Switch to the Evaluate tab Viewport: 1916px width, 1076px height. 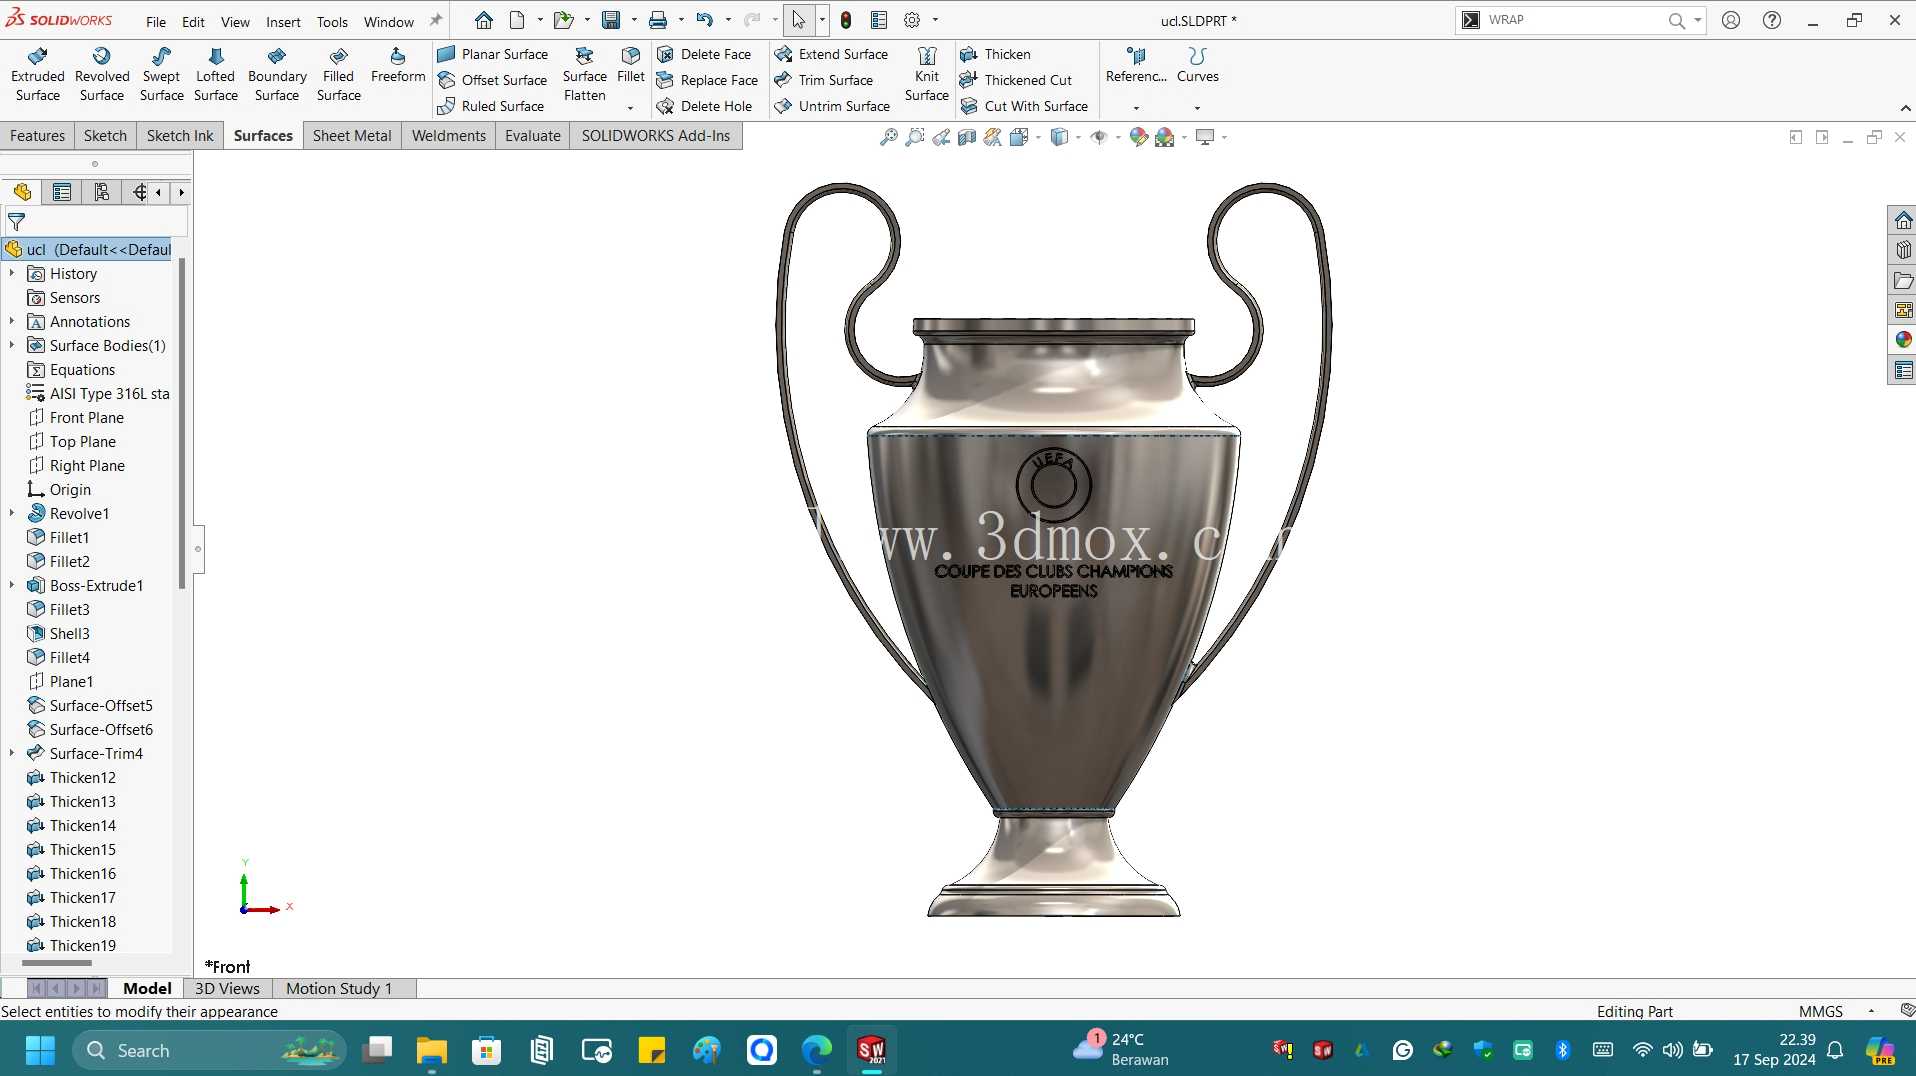click(532, 135)
